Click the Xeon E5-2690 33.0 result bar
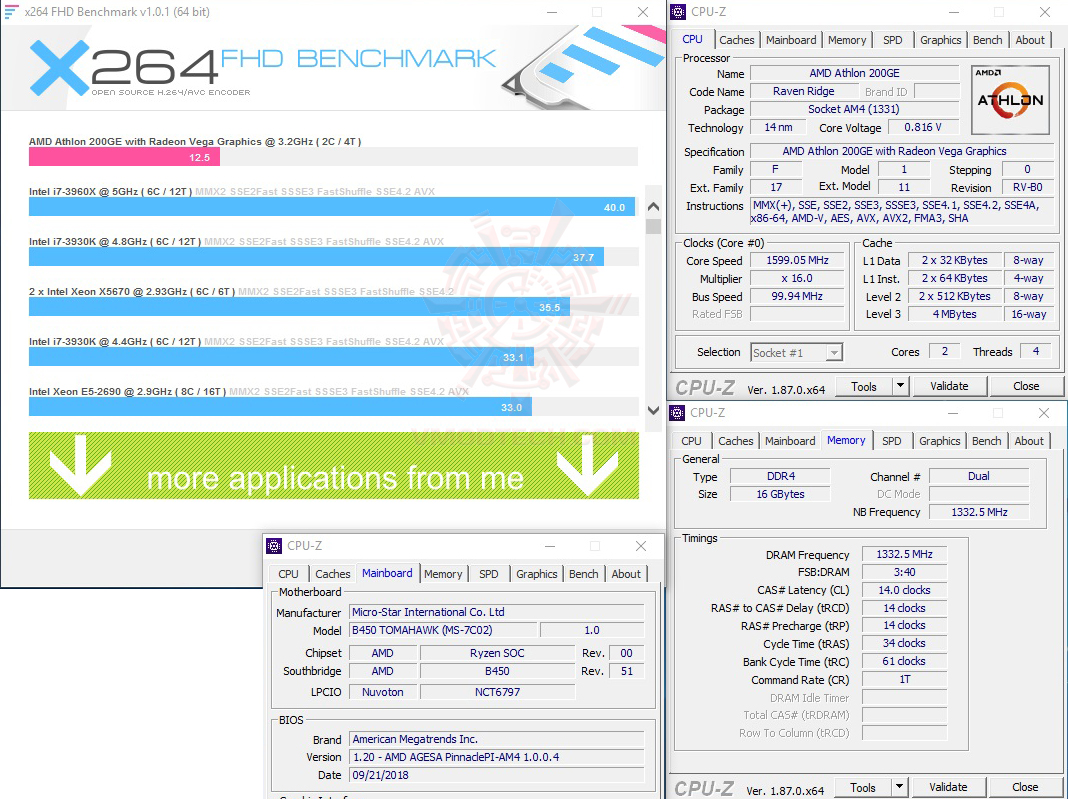 [280, 407]
